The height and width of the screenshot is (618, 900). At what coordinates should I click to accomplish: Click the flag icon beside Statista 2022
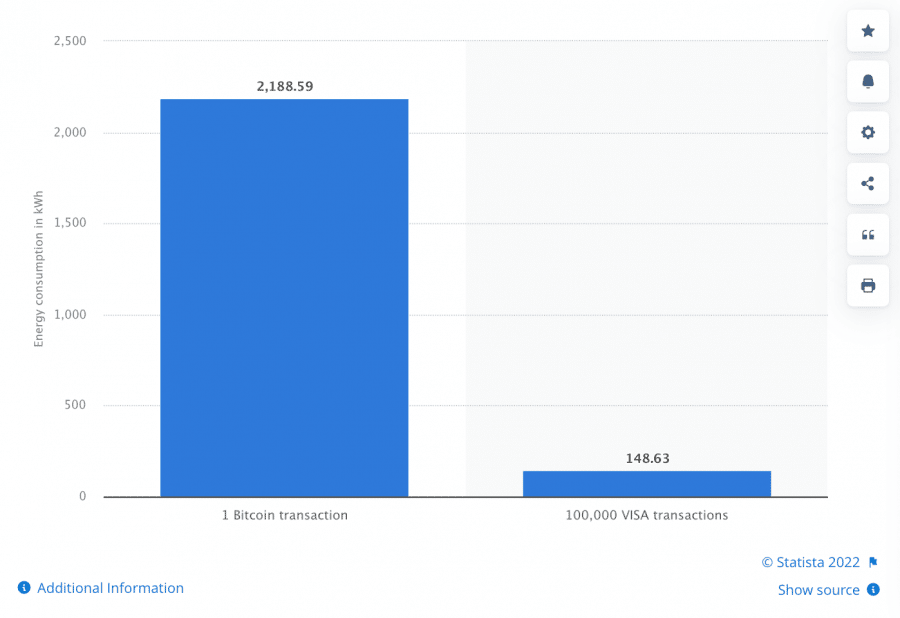coord(873,563)
